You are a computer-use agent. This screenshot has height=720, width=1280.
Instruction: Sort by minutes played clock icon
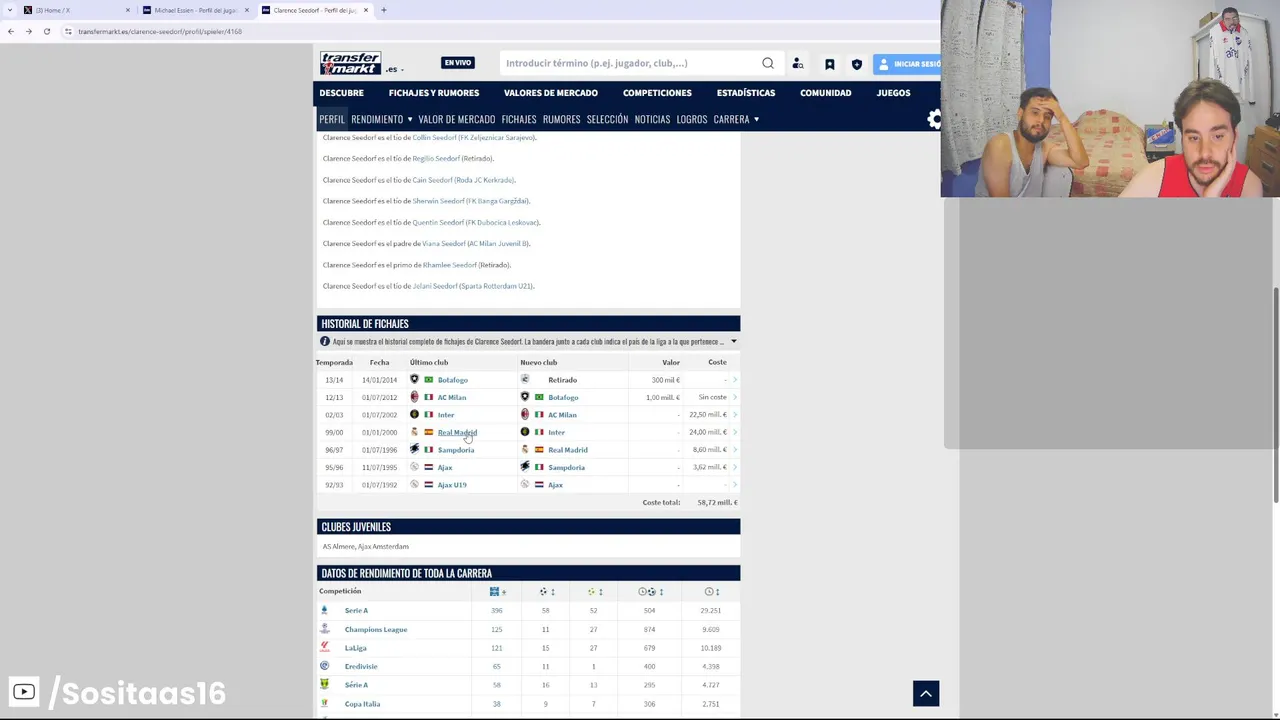712,592
